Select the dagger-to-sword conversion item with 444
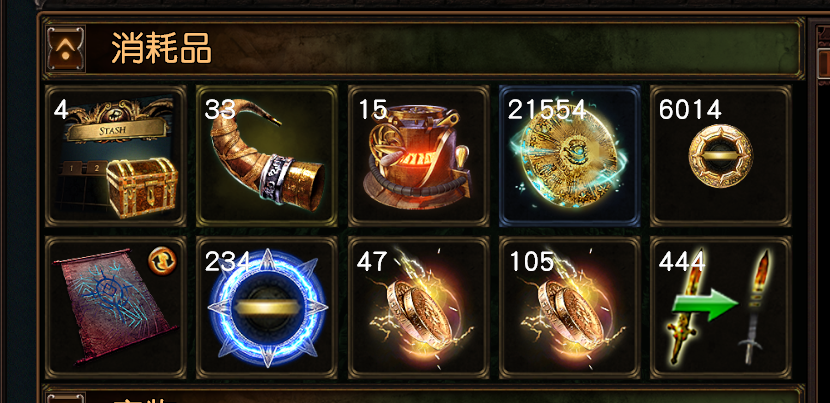830x403 pixels. pos(720,308)
